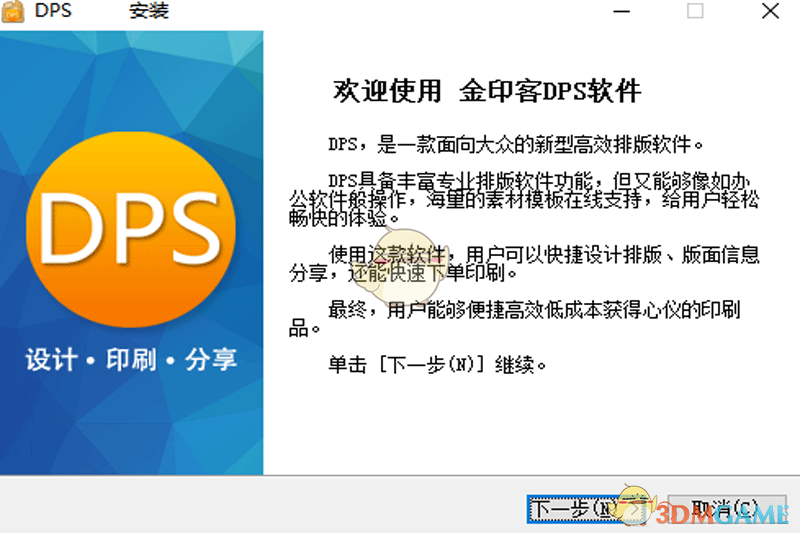Click the 下一步(N) button
800x533 pixels.
coord(585,509)
